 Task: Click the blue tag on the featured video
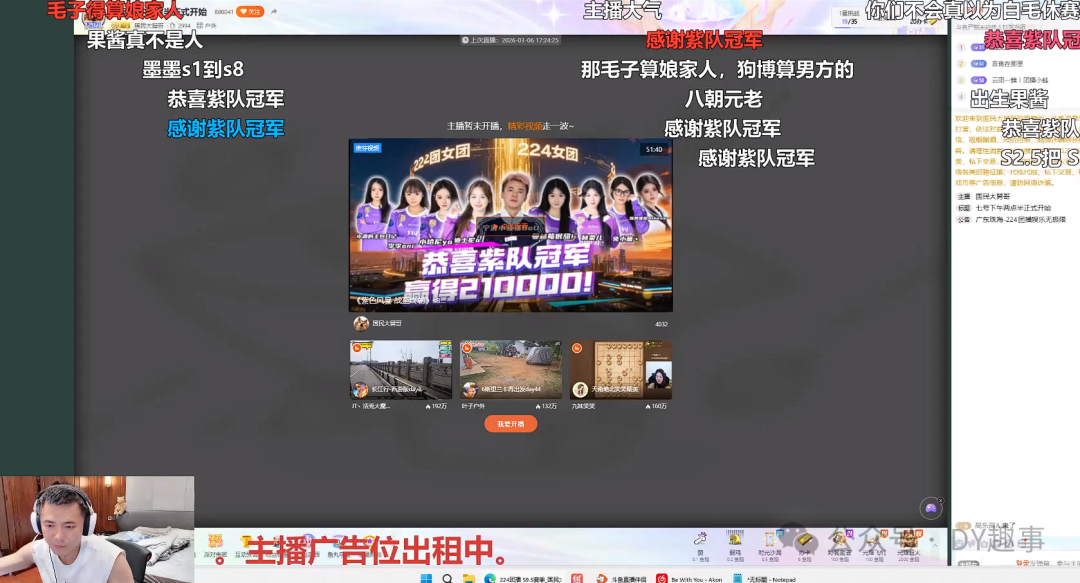point(368,147)
